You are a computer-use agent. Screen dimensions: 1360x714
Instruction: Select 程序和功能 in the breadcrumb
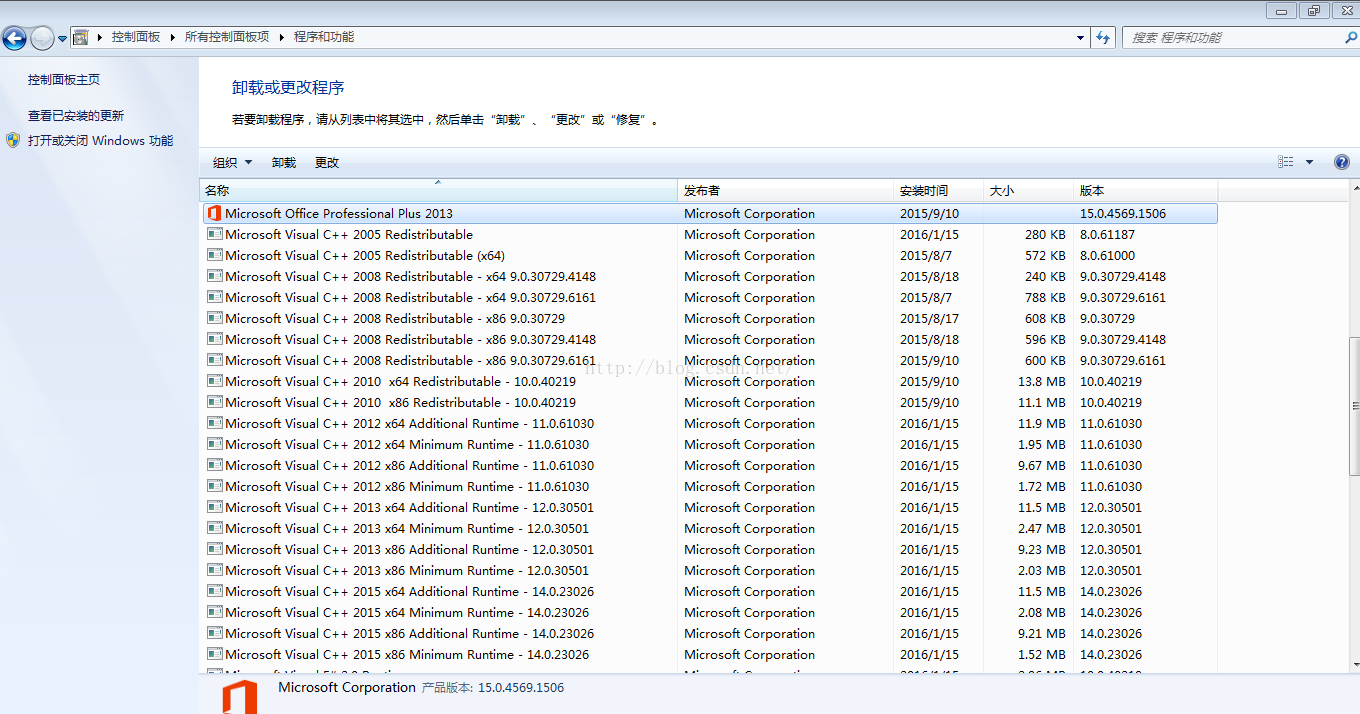tap(324, 37)
